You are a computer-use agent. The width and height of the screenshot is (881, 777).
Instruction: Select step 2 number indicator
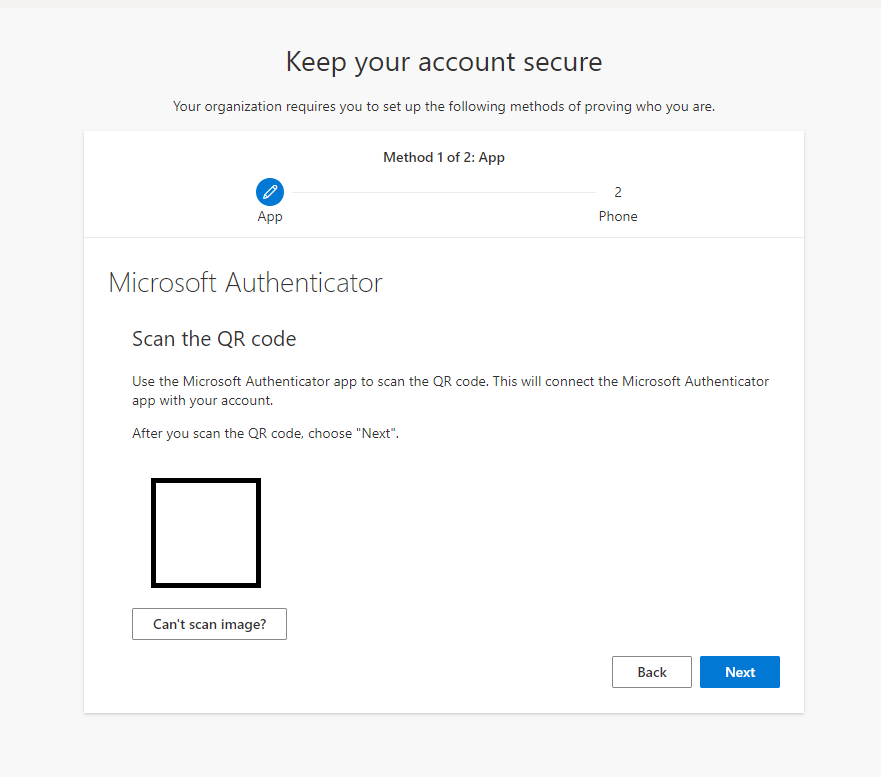pyautogui.click(x=617, y=192)
